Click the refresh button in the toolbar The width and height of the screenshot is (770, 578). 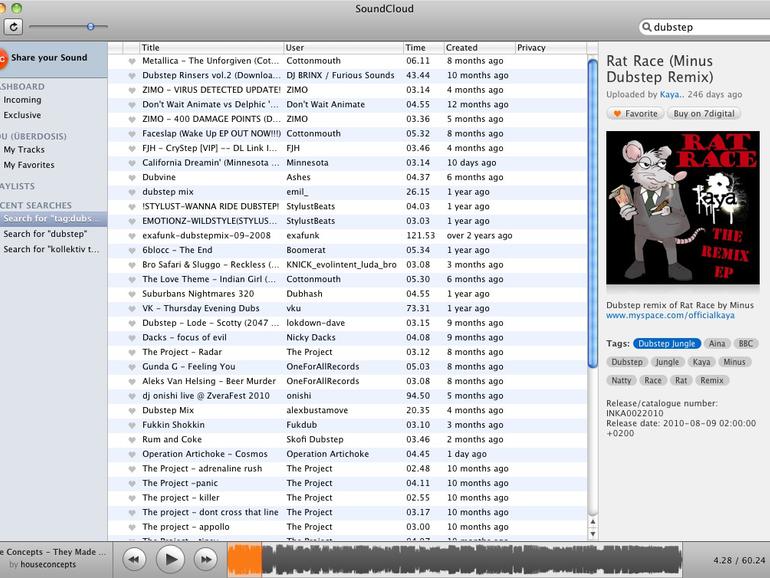[x=13, y=27]
